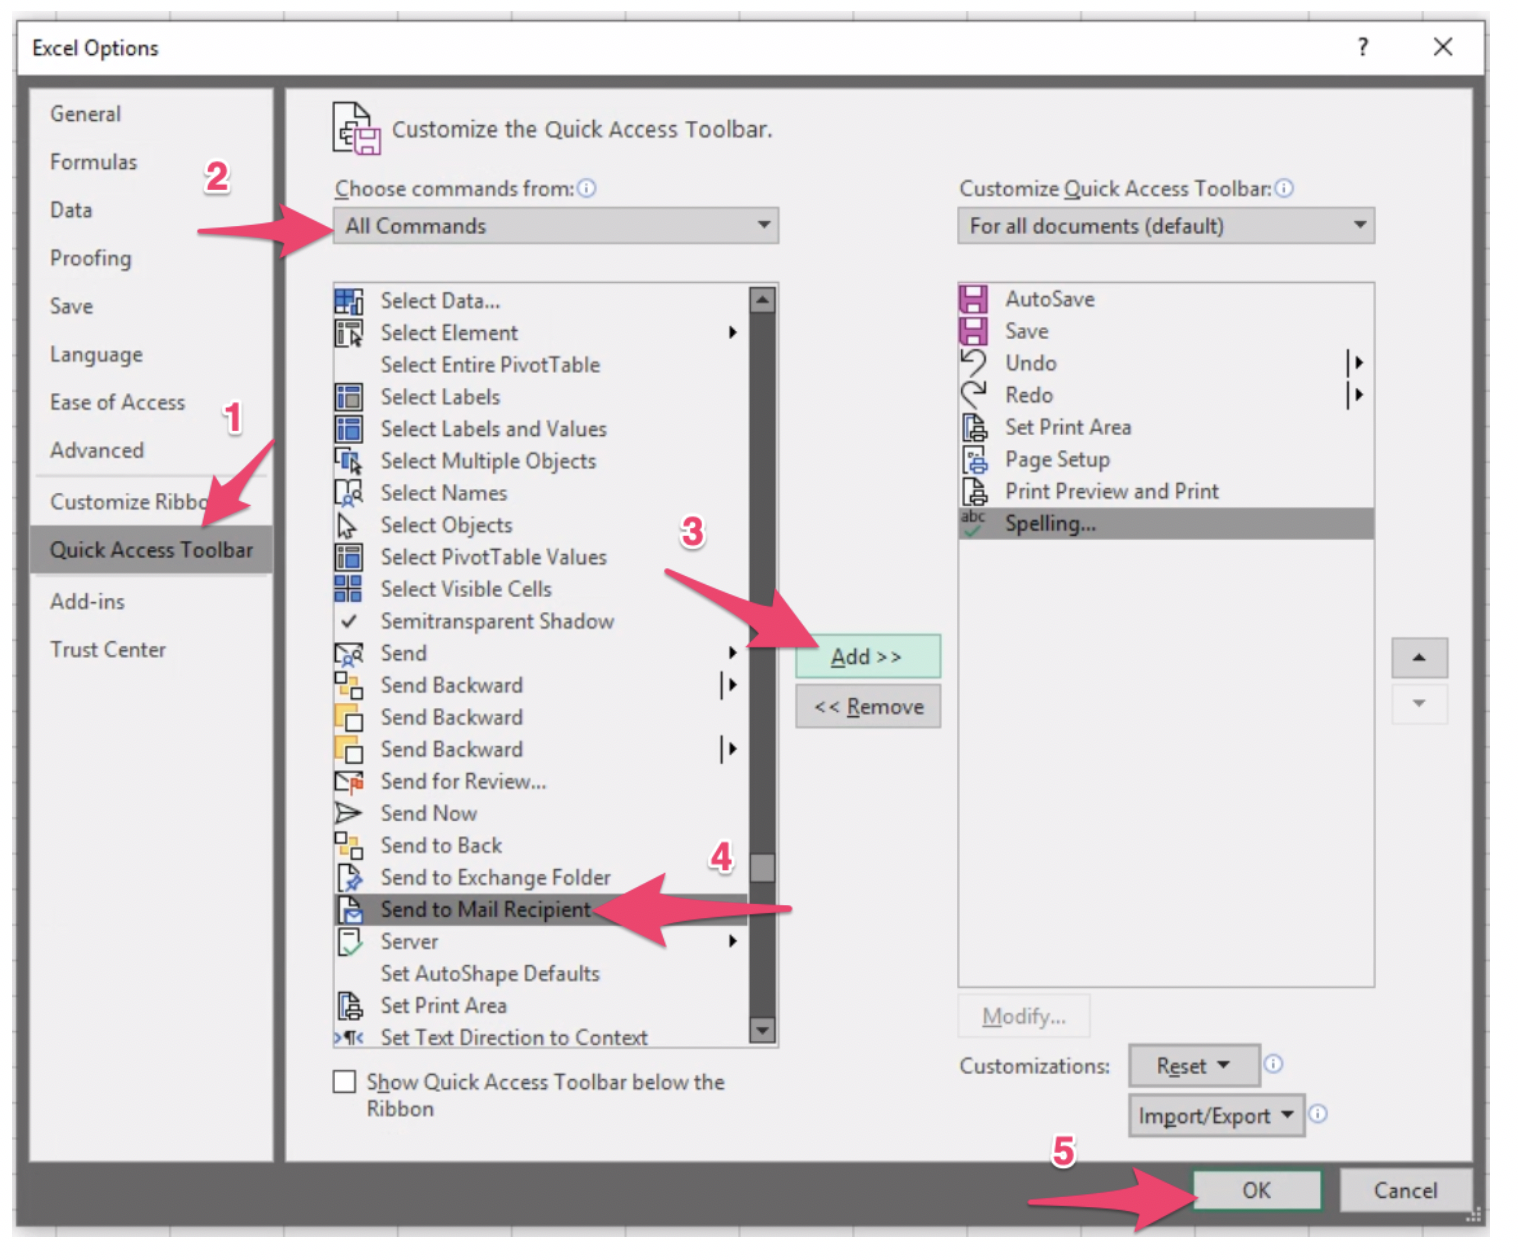Click the Select Labels command icon
The image size is (1518, 1260).
[348, 397]
